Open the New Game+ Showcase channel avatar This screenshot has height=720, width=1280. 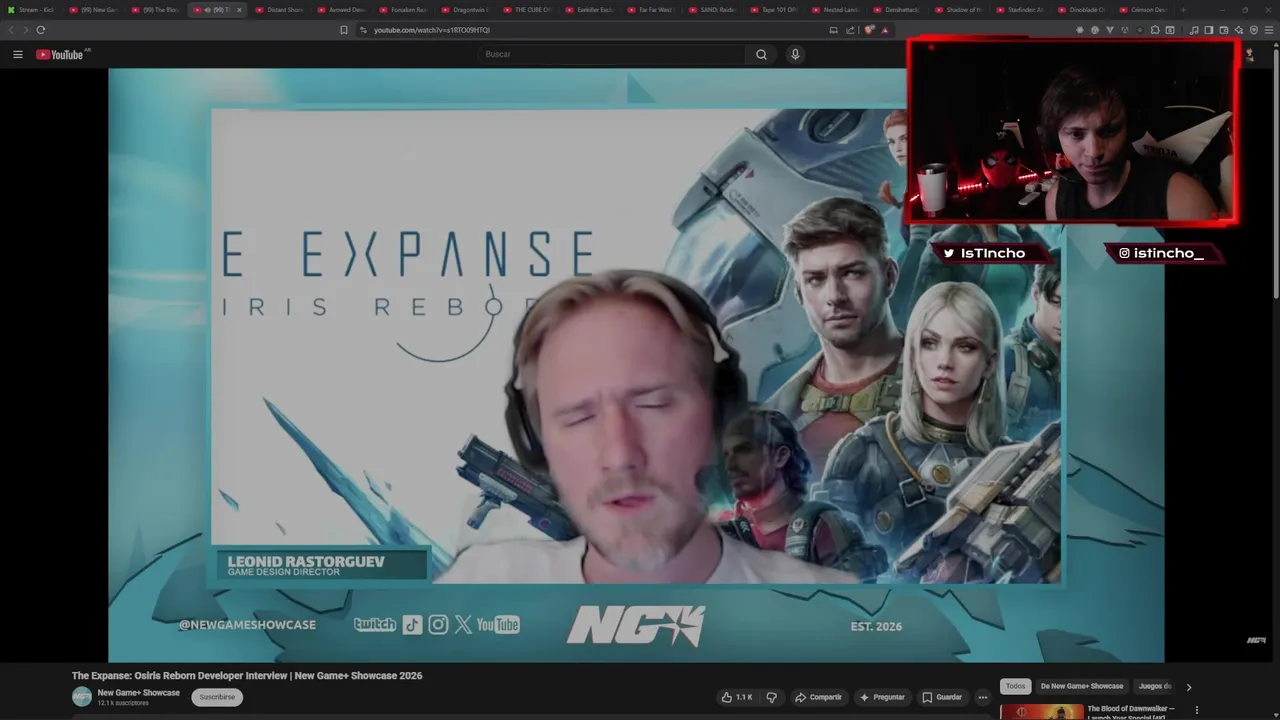click(x=82, y=697)
